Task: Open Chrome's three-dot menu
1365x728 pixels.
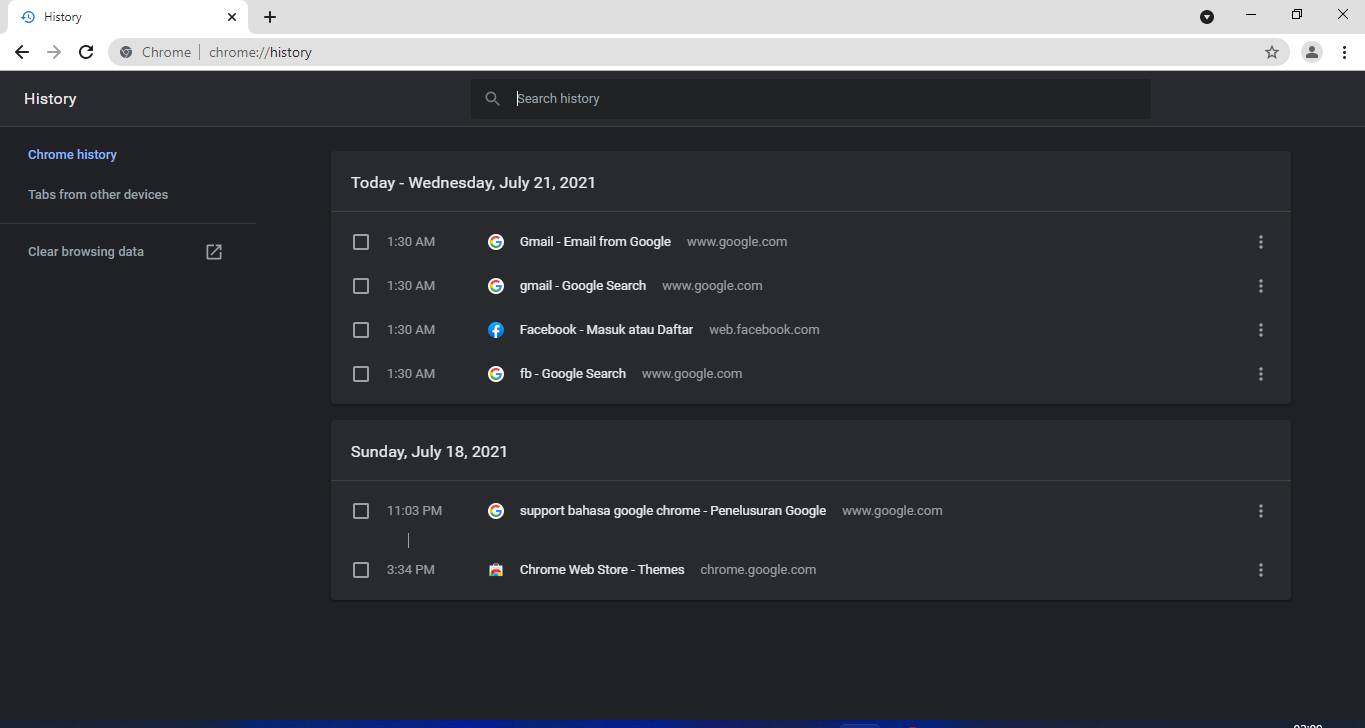Action: (1345, 52)
